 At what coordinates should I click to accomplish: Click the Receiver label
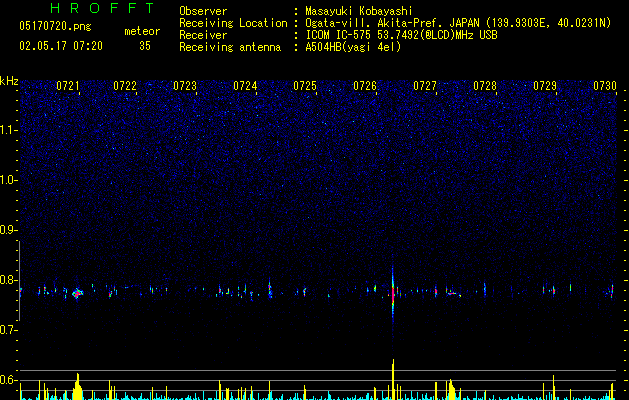(x=203, y=35)
